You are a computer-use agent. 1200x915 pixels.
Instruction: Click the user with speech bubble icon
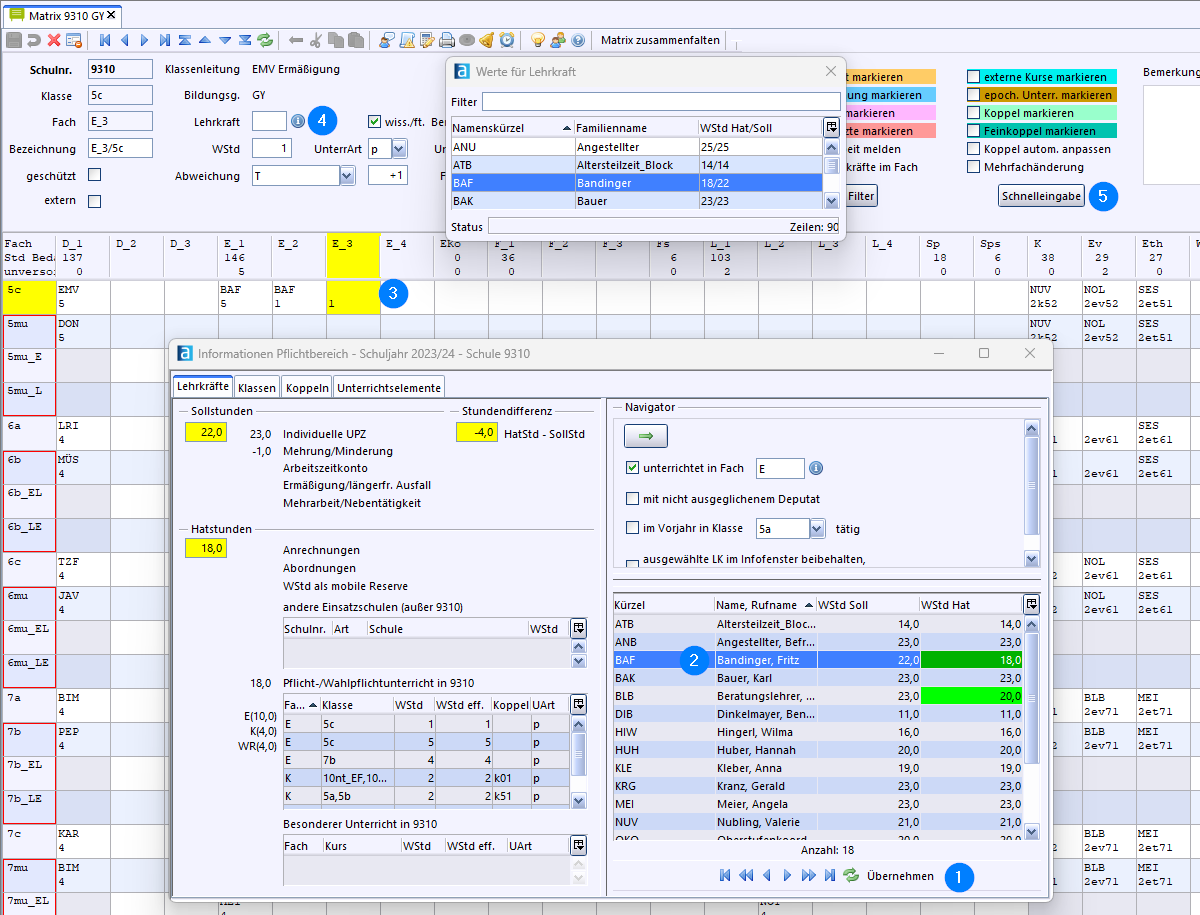tap(387, 40)
